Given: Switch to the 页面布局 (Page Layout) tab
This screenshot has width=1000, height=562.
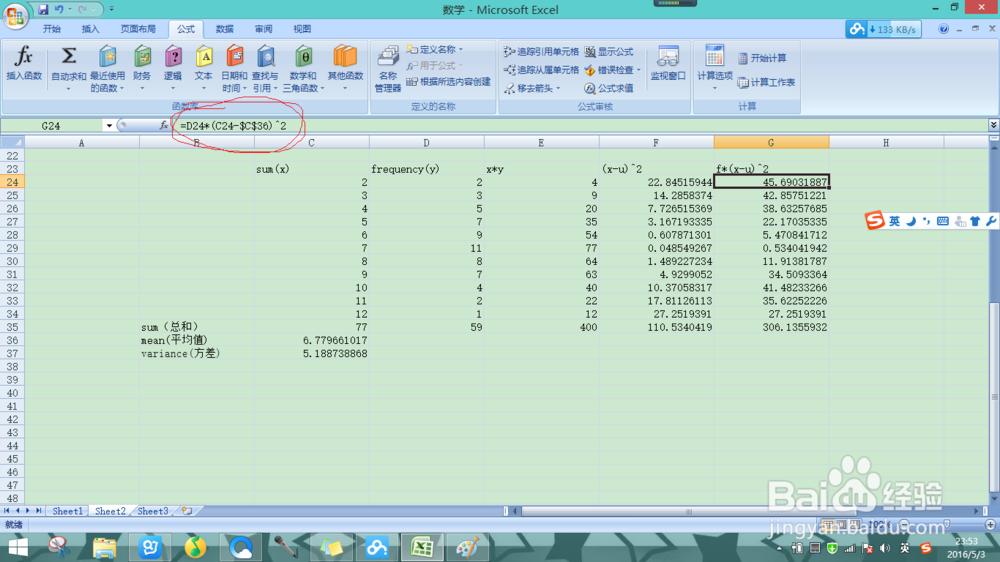Looking at the screenshot, I should pyautogui.click(x=138, y=29).
